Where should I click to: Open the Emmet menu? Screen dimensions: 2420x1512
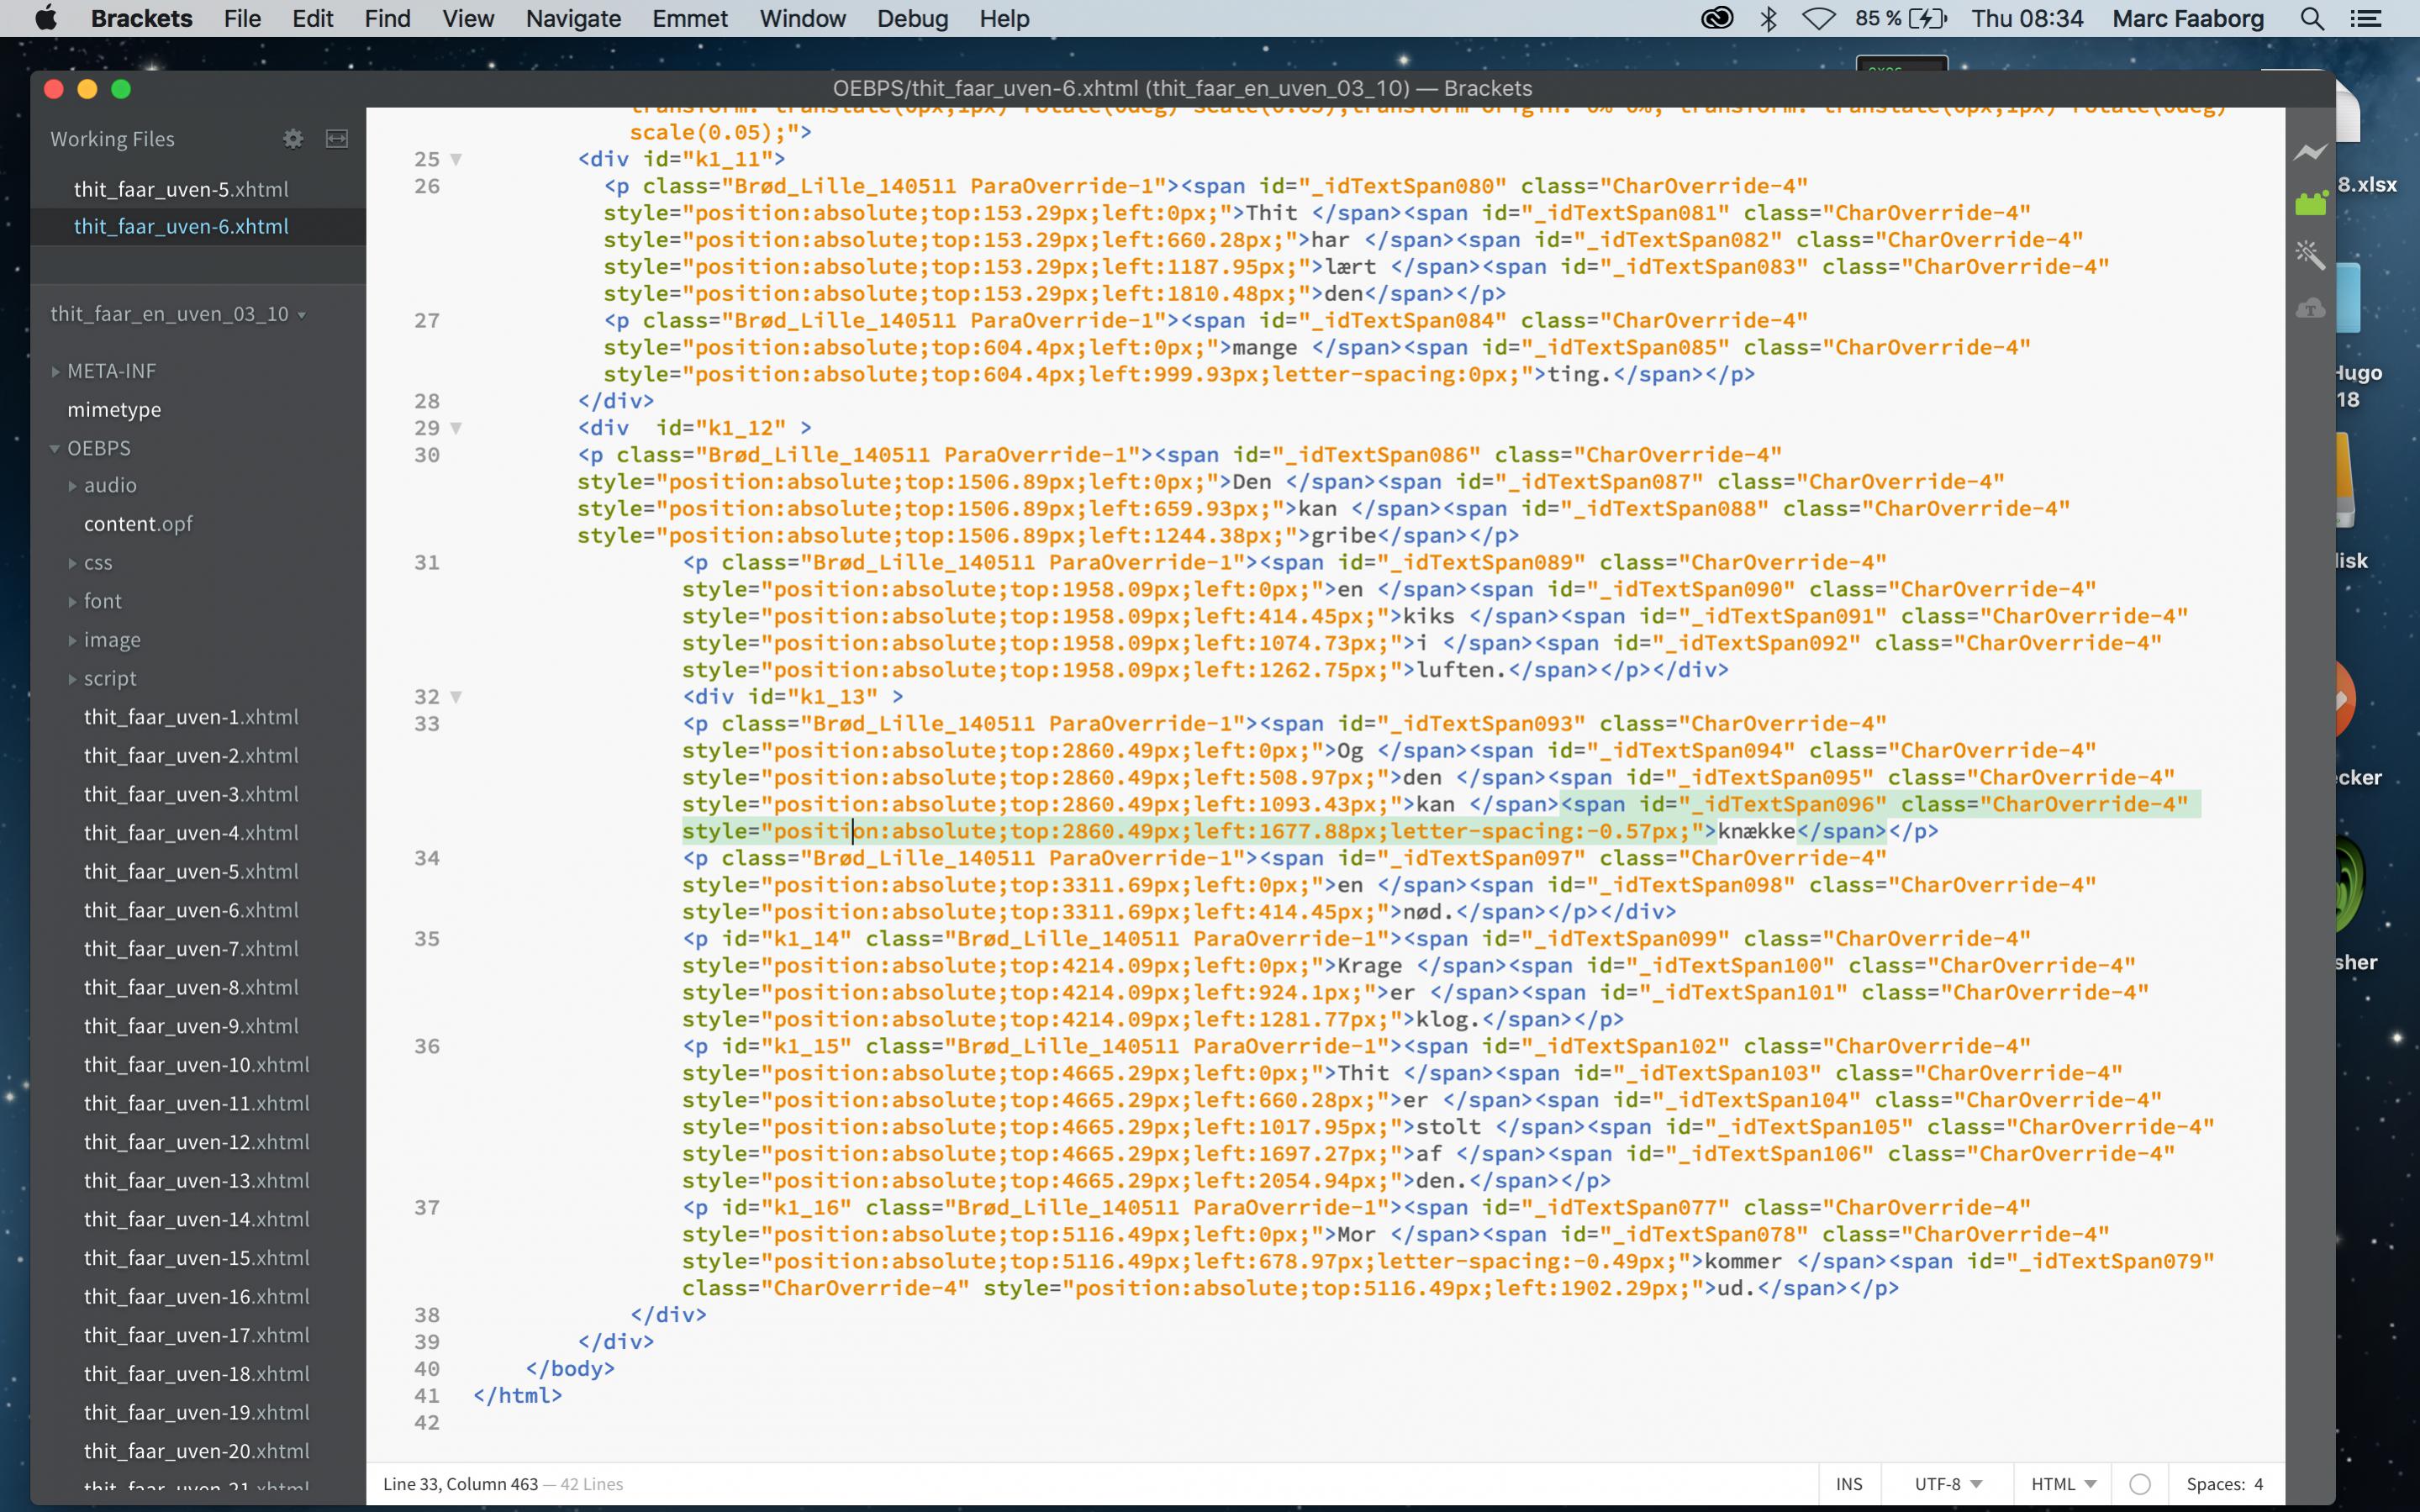pos(689,19)
